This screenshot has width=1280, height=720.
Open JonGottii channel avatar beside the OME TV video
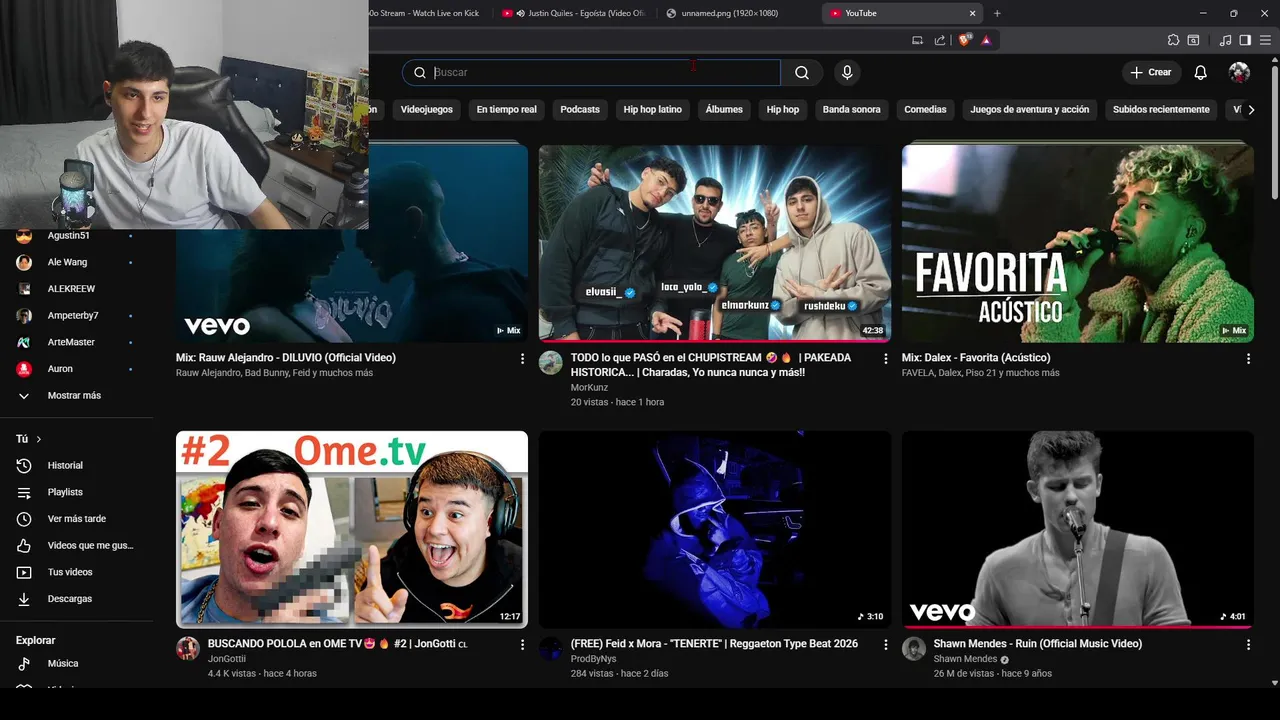pyautogui.click(x=188, y=648)
